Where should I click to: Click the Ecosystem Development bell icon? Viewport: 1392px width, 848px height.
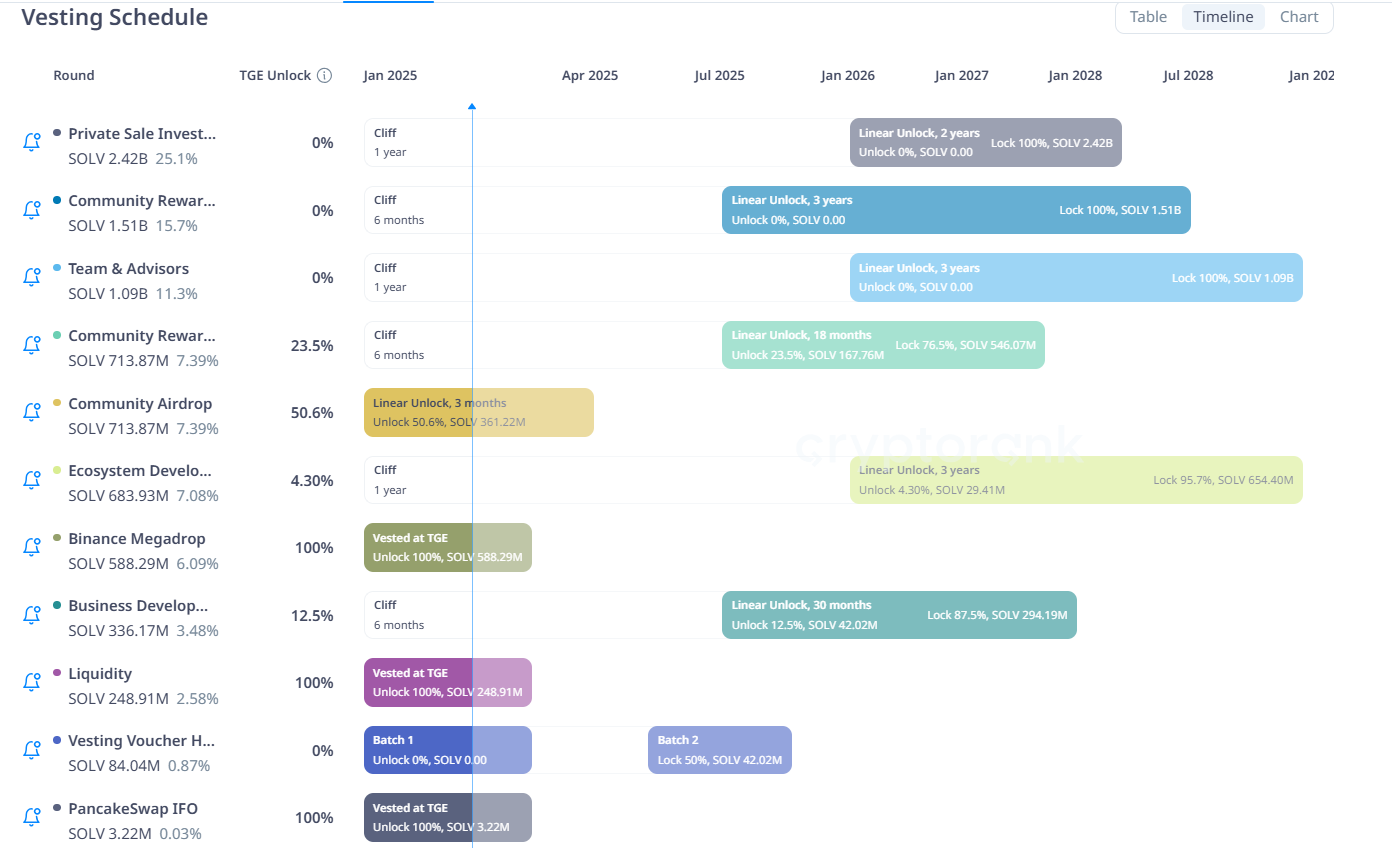pos(31,480)
